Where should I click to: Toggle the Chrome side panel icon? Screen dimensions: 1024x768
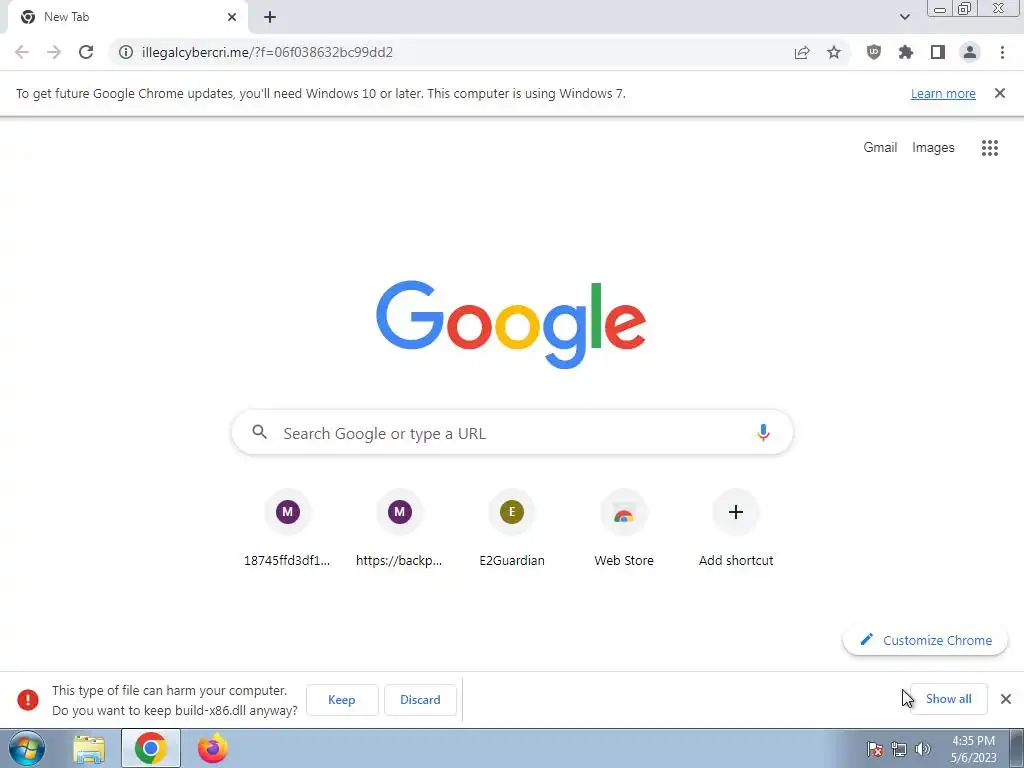point(938,52)
